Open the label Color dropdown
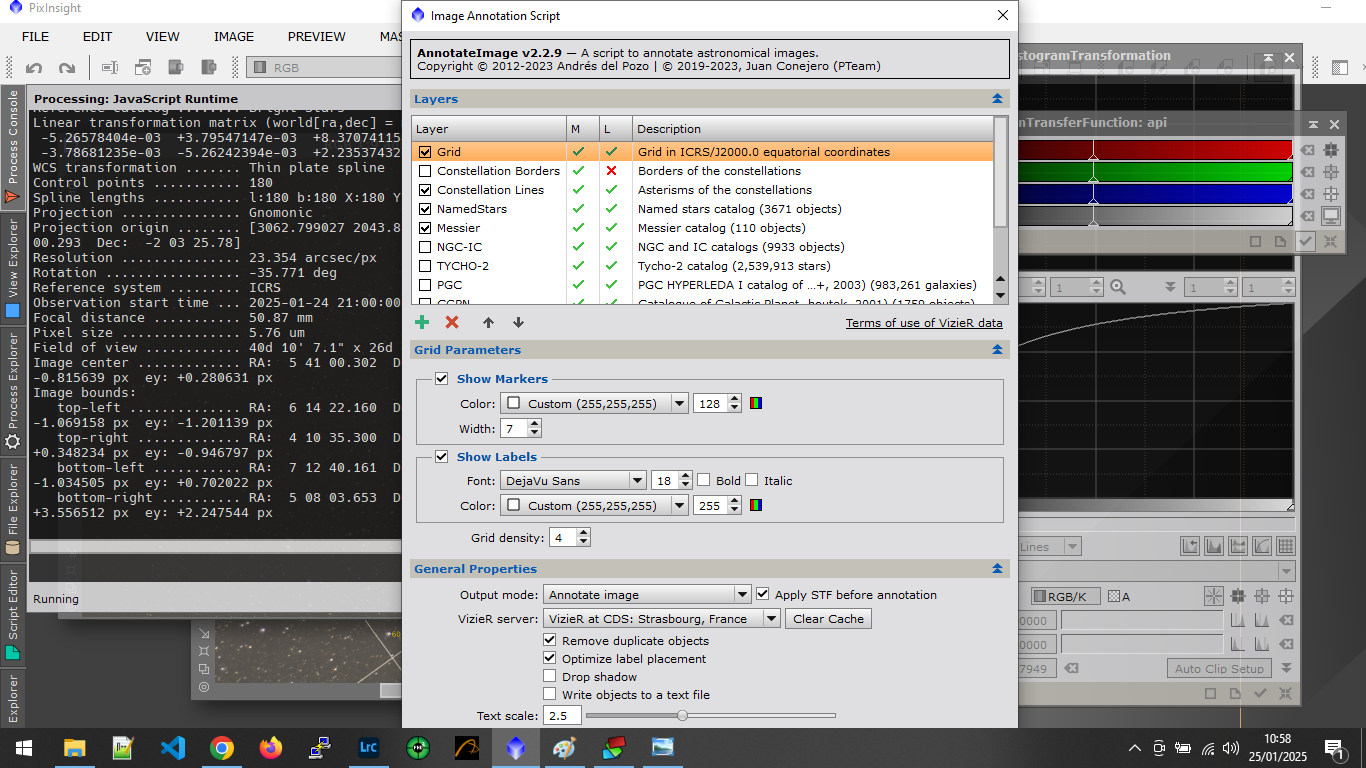 pyautogui.click(x=594, y=505)
